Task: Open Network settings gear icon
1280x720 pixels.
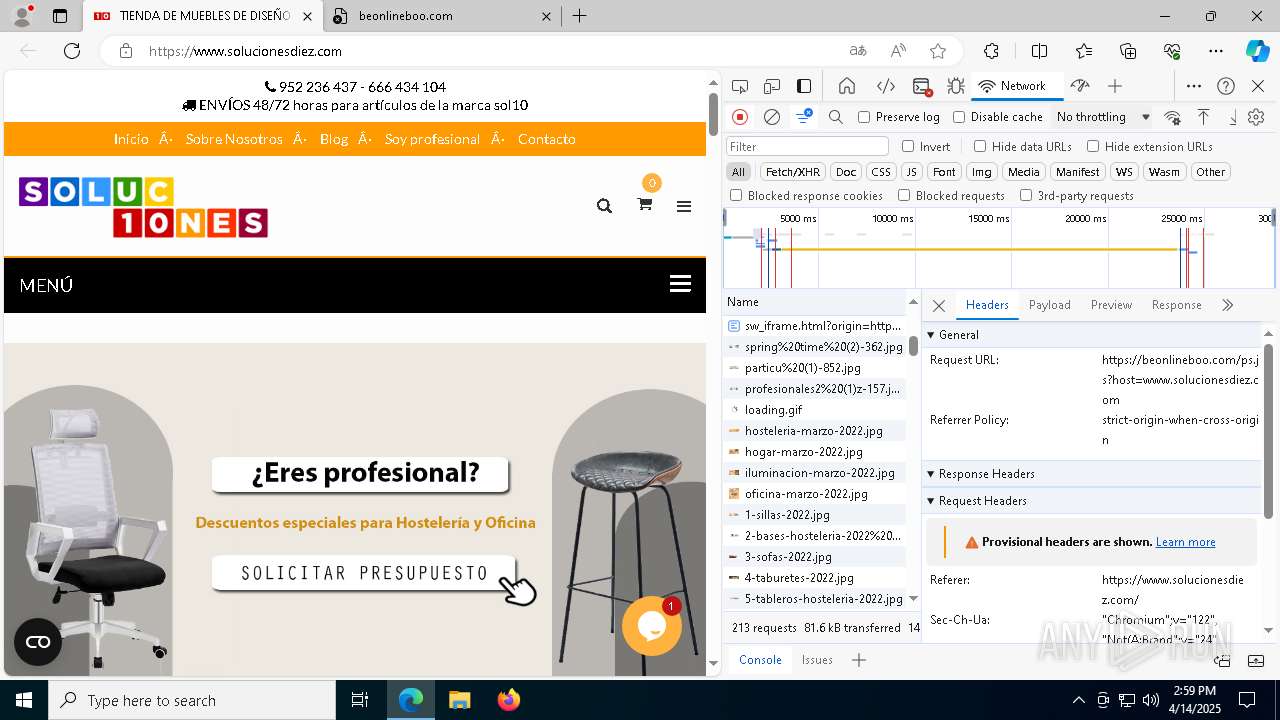Action: coord(1256,117)
